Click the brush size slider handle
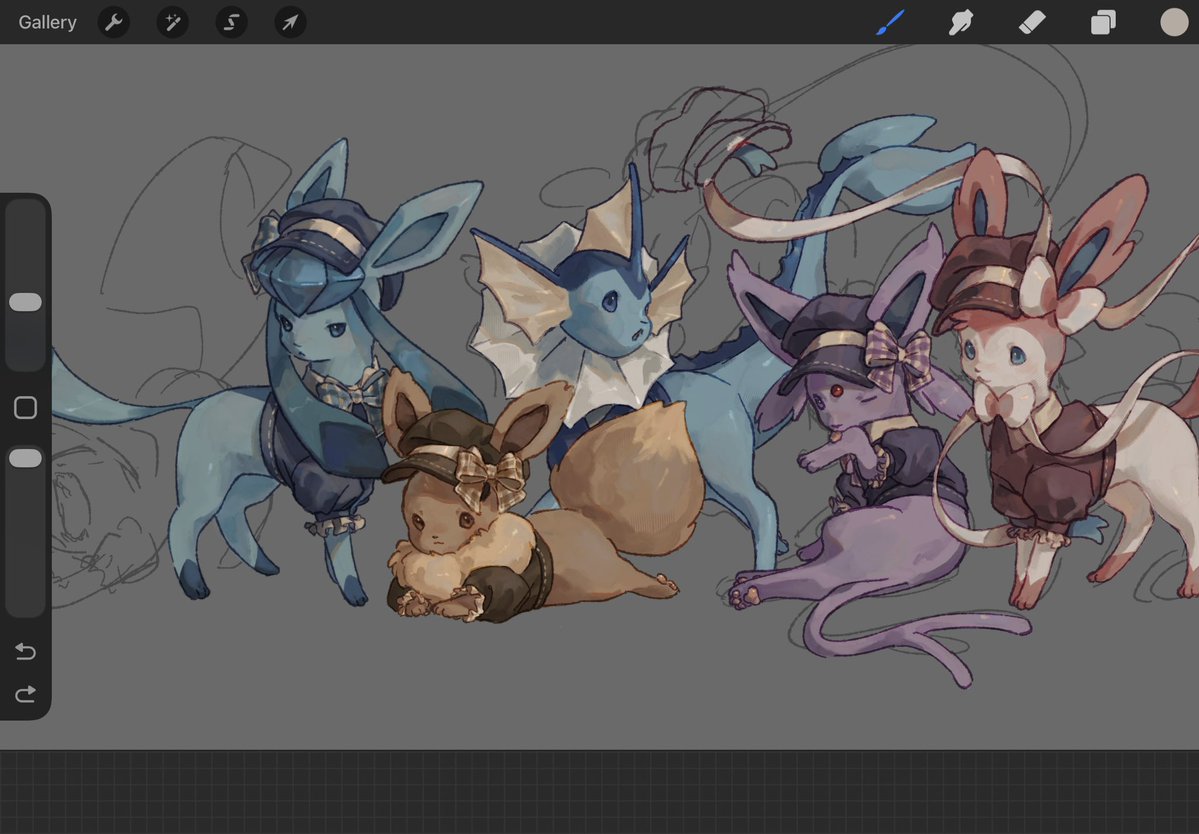The image size is (1199, 834). pos(25,302)
